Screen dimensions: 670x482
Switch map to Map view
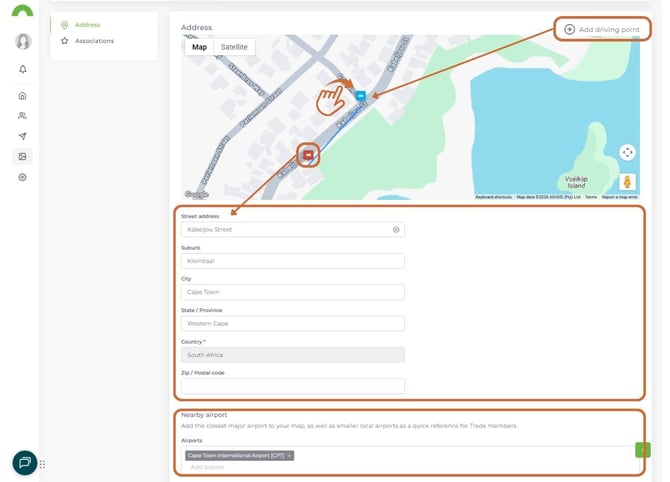click(x=199, y=47)
